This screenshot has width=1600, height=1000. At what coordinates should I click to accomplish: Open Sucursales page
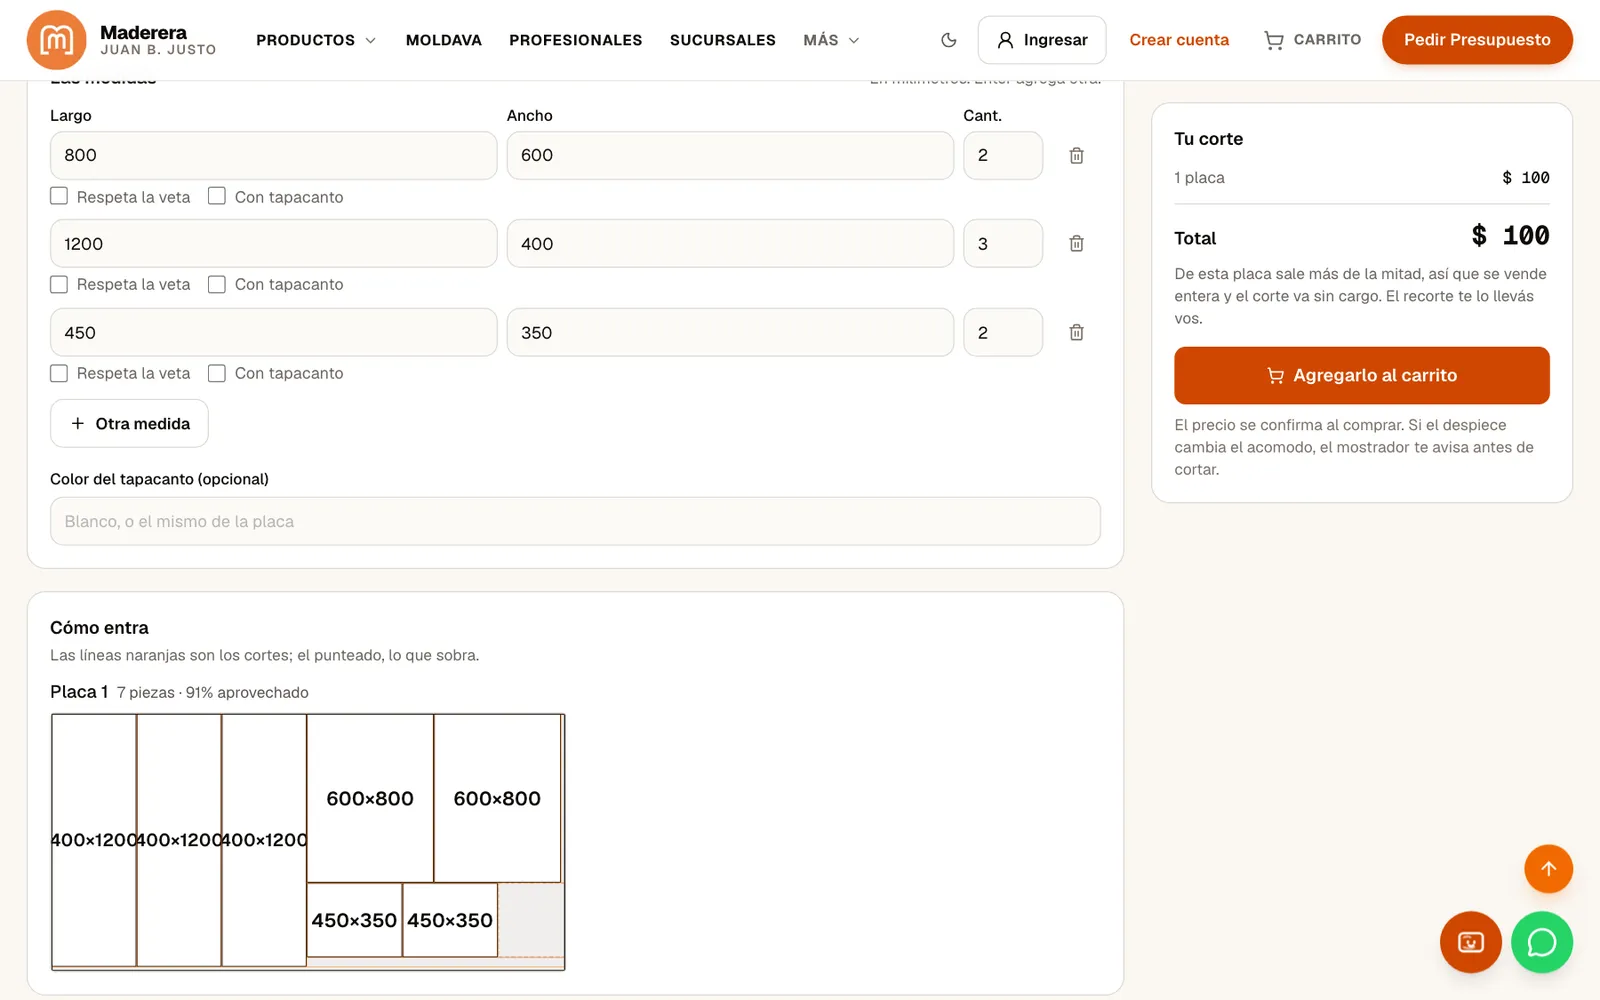(722, 40)
